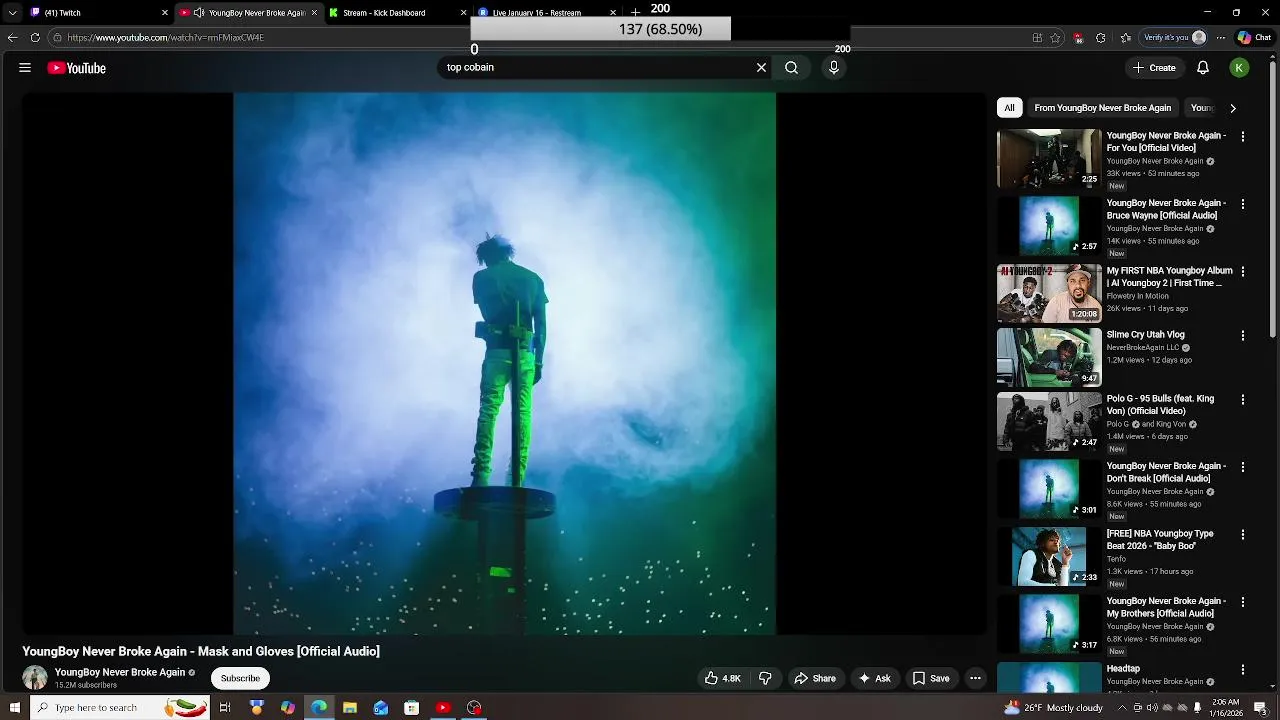Open Windows notification center icon
This screenshot has width=1280, height=720.
[x=1260, y=708]
